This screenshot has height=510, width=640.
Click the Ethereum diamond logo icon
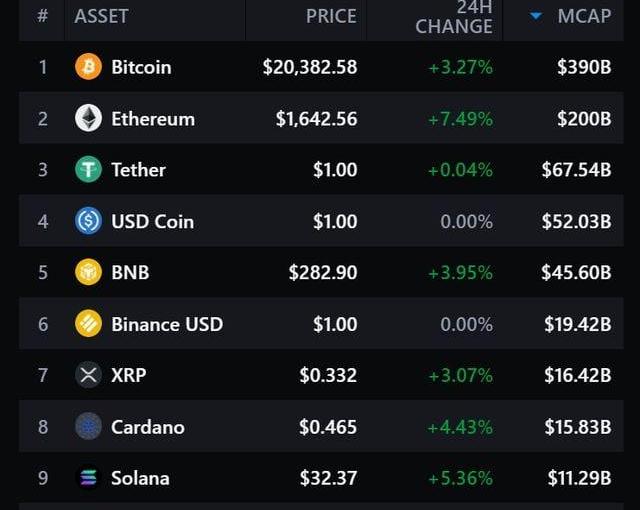(x=88, y=118)
